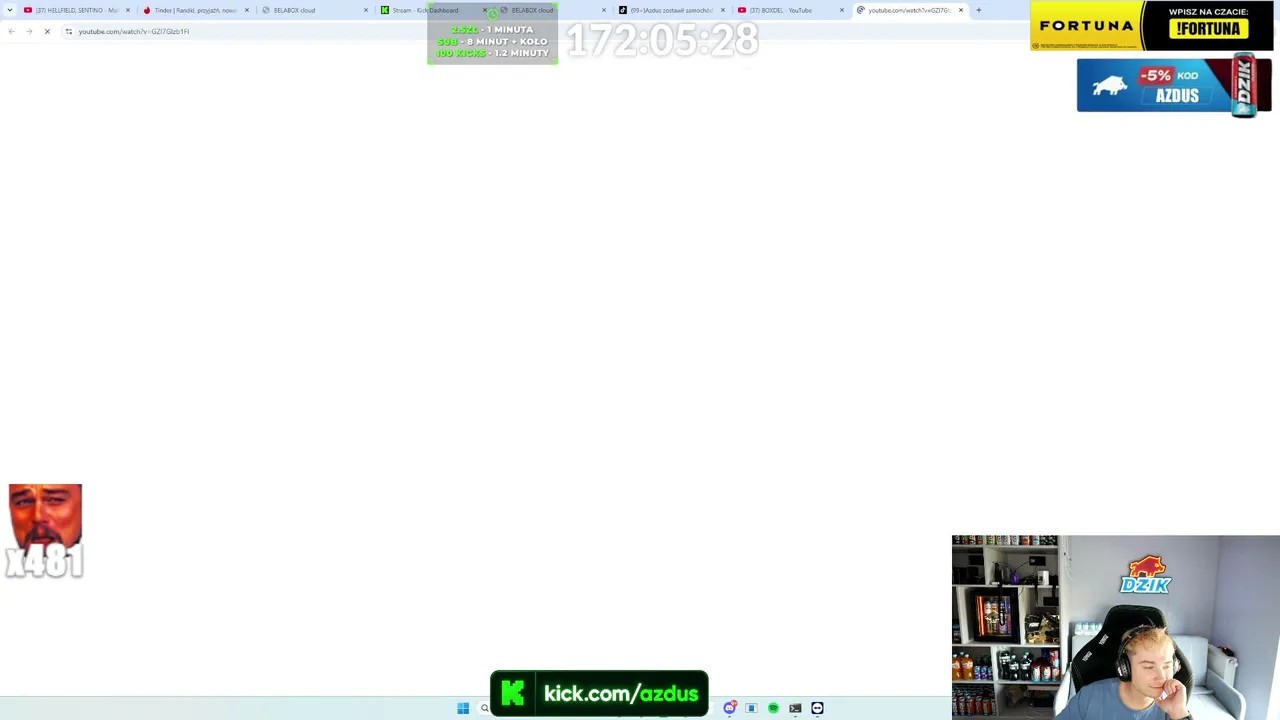Go back to the previous page
The width and height of the screenshot is (1280, 720).
11,31
